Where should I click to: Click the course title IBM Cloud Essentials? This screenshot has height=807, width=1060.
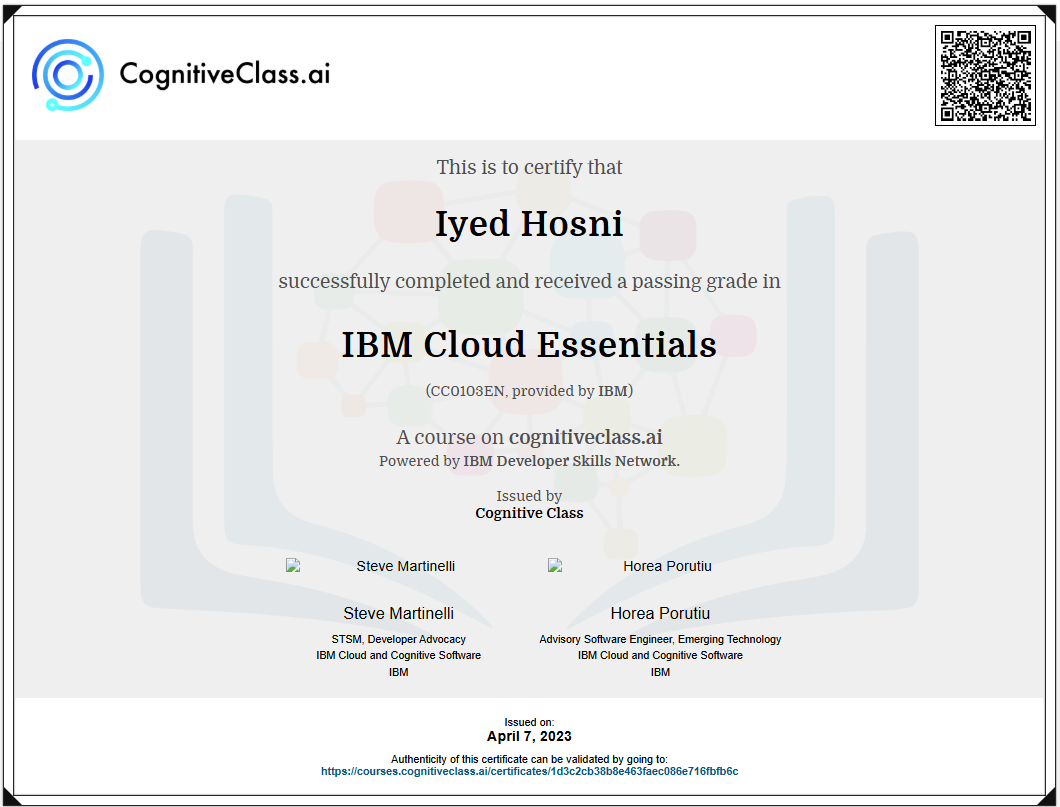tap(529, 344)
